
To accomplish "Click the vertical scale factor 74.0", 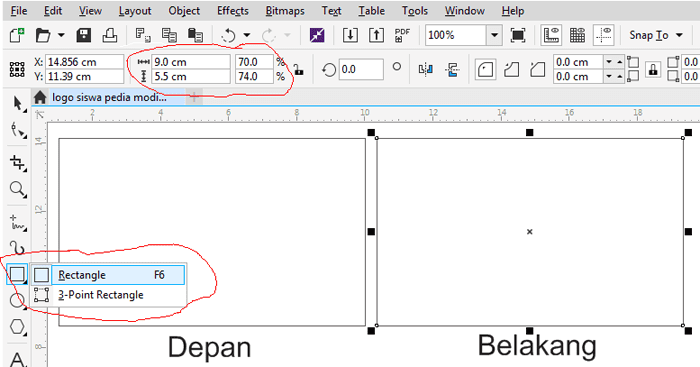I will tap(254, 76).
